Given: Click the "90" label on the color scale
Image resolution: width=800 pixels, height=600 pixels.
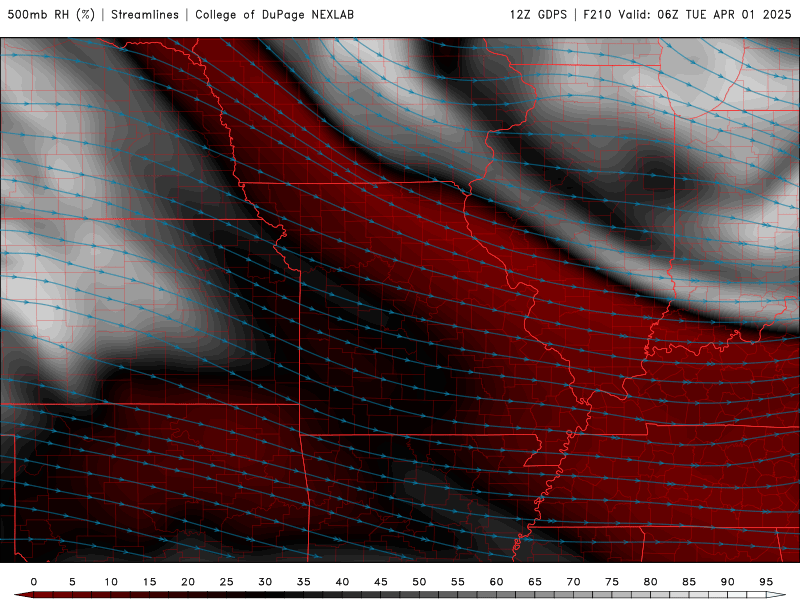Looking at the screenshot, I should pyautogui.click(x=727, y=582).
